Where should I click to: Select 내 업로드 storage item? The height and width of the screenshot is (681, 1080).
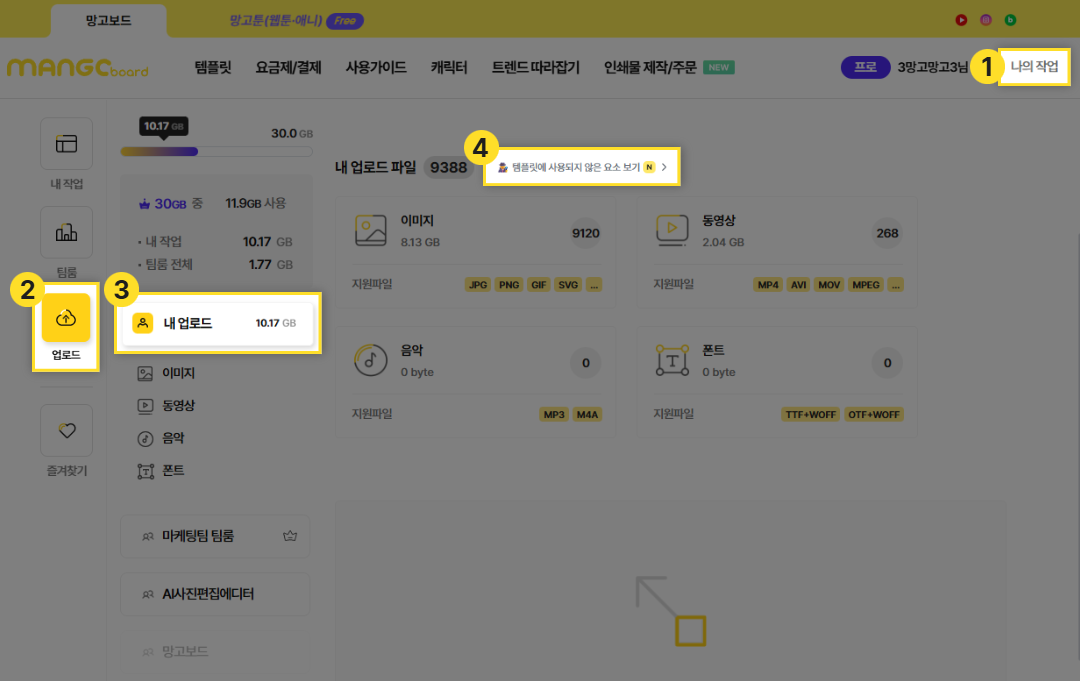tap(216, 323)
